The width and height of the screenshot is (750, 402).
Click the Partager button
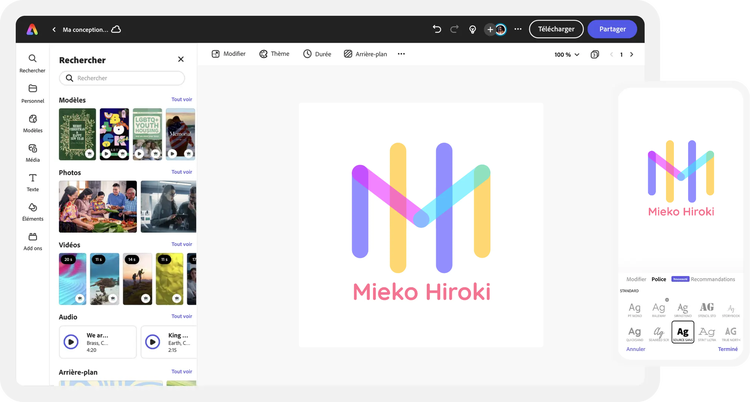tap(612, 29)
